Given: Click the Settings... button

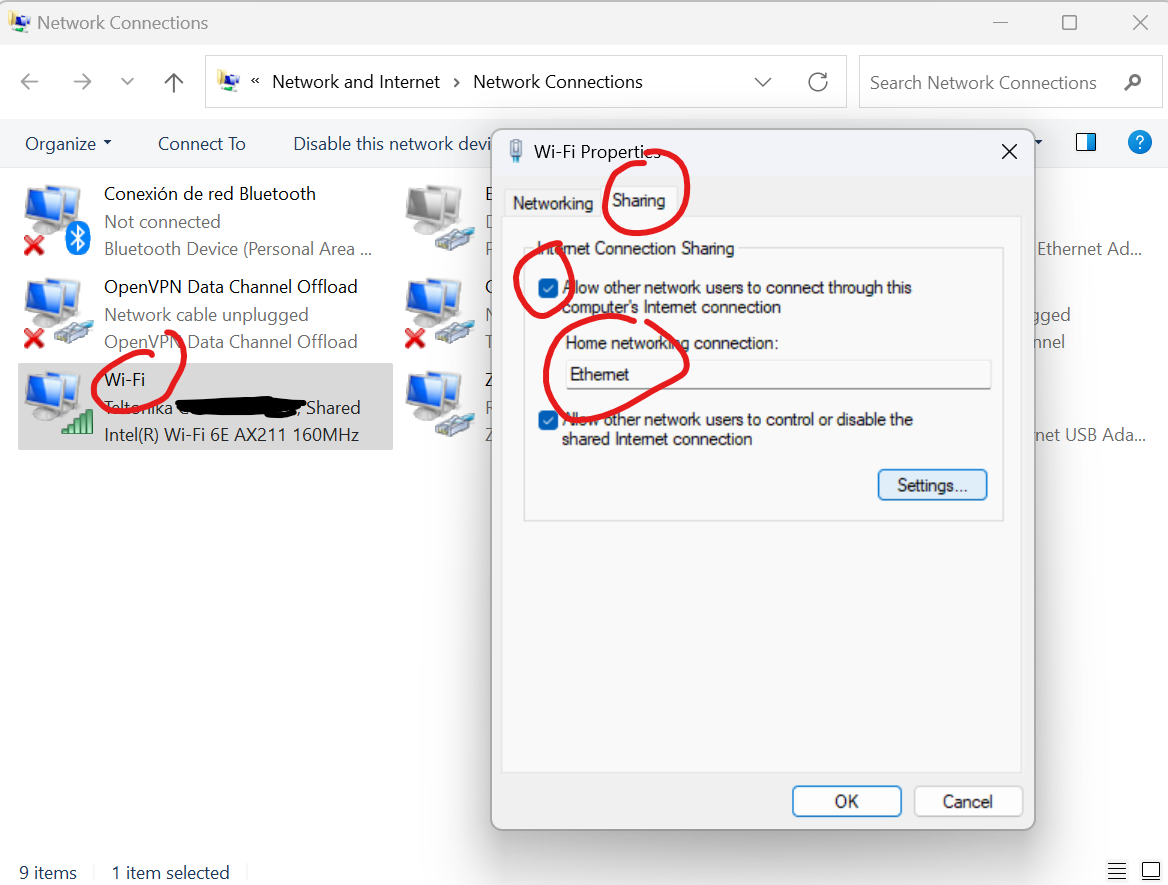Looking at the screenshot, I should (932, 485).
